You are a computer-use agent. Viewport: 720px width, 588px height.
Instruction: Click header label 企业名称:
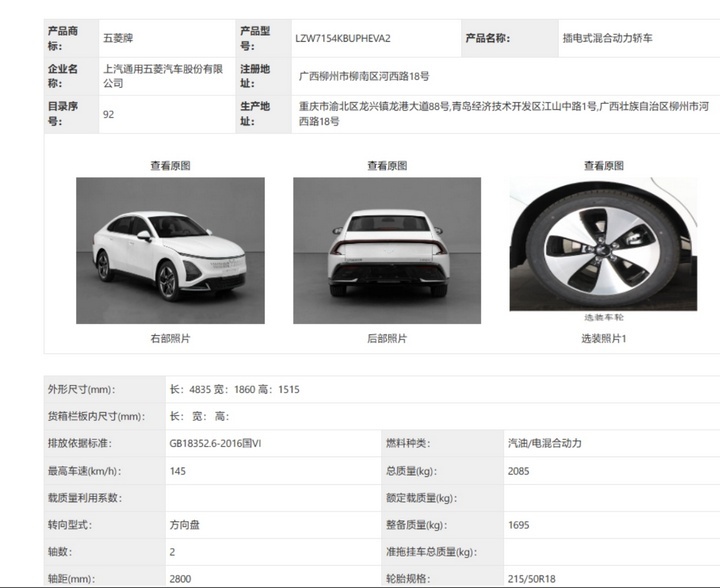(x=63, y=76)
